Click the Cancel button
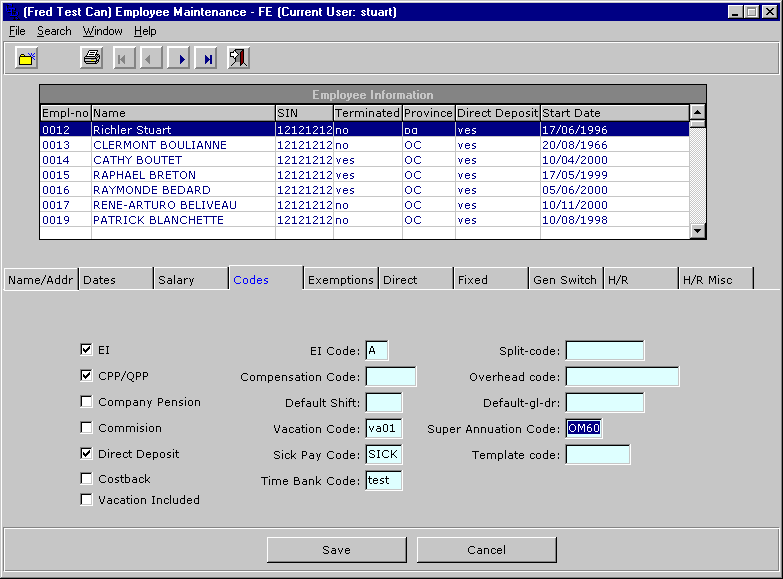The height and width of the screenshot is (579, 783). tap(486, 550)
